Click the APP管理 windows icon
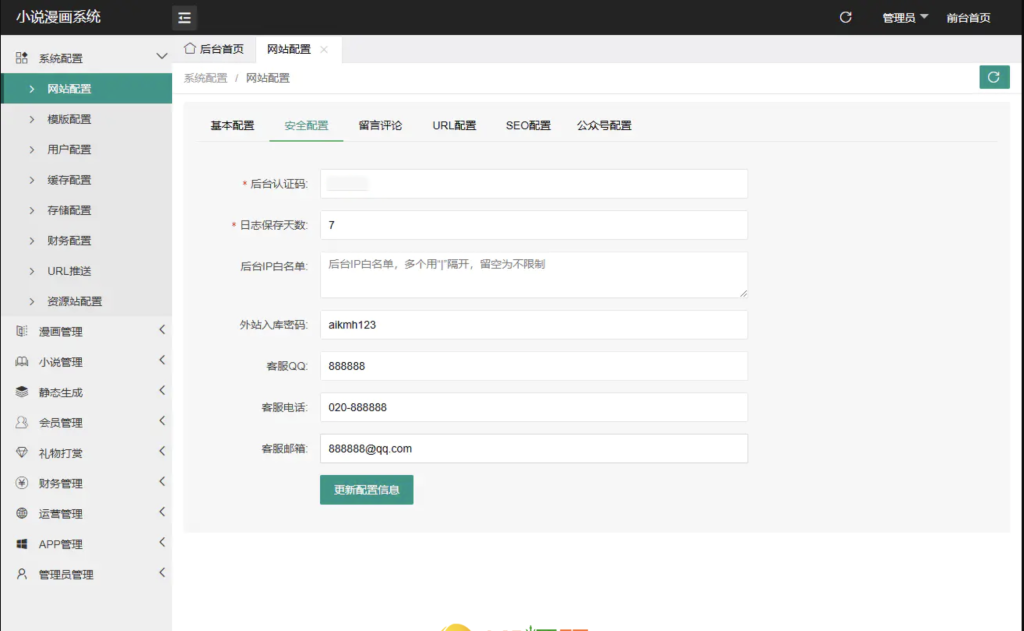The height and width of the screenshot is (631, 1024). tap(22, 544)
